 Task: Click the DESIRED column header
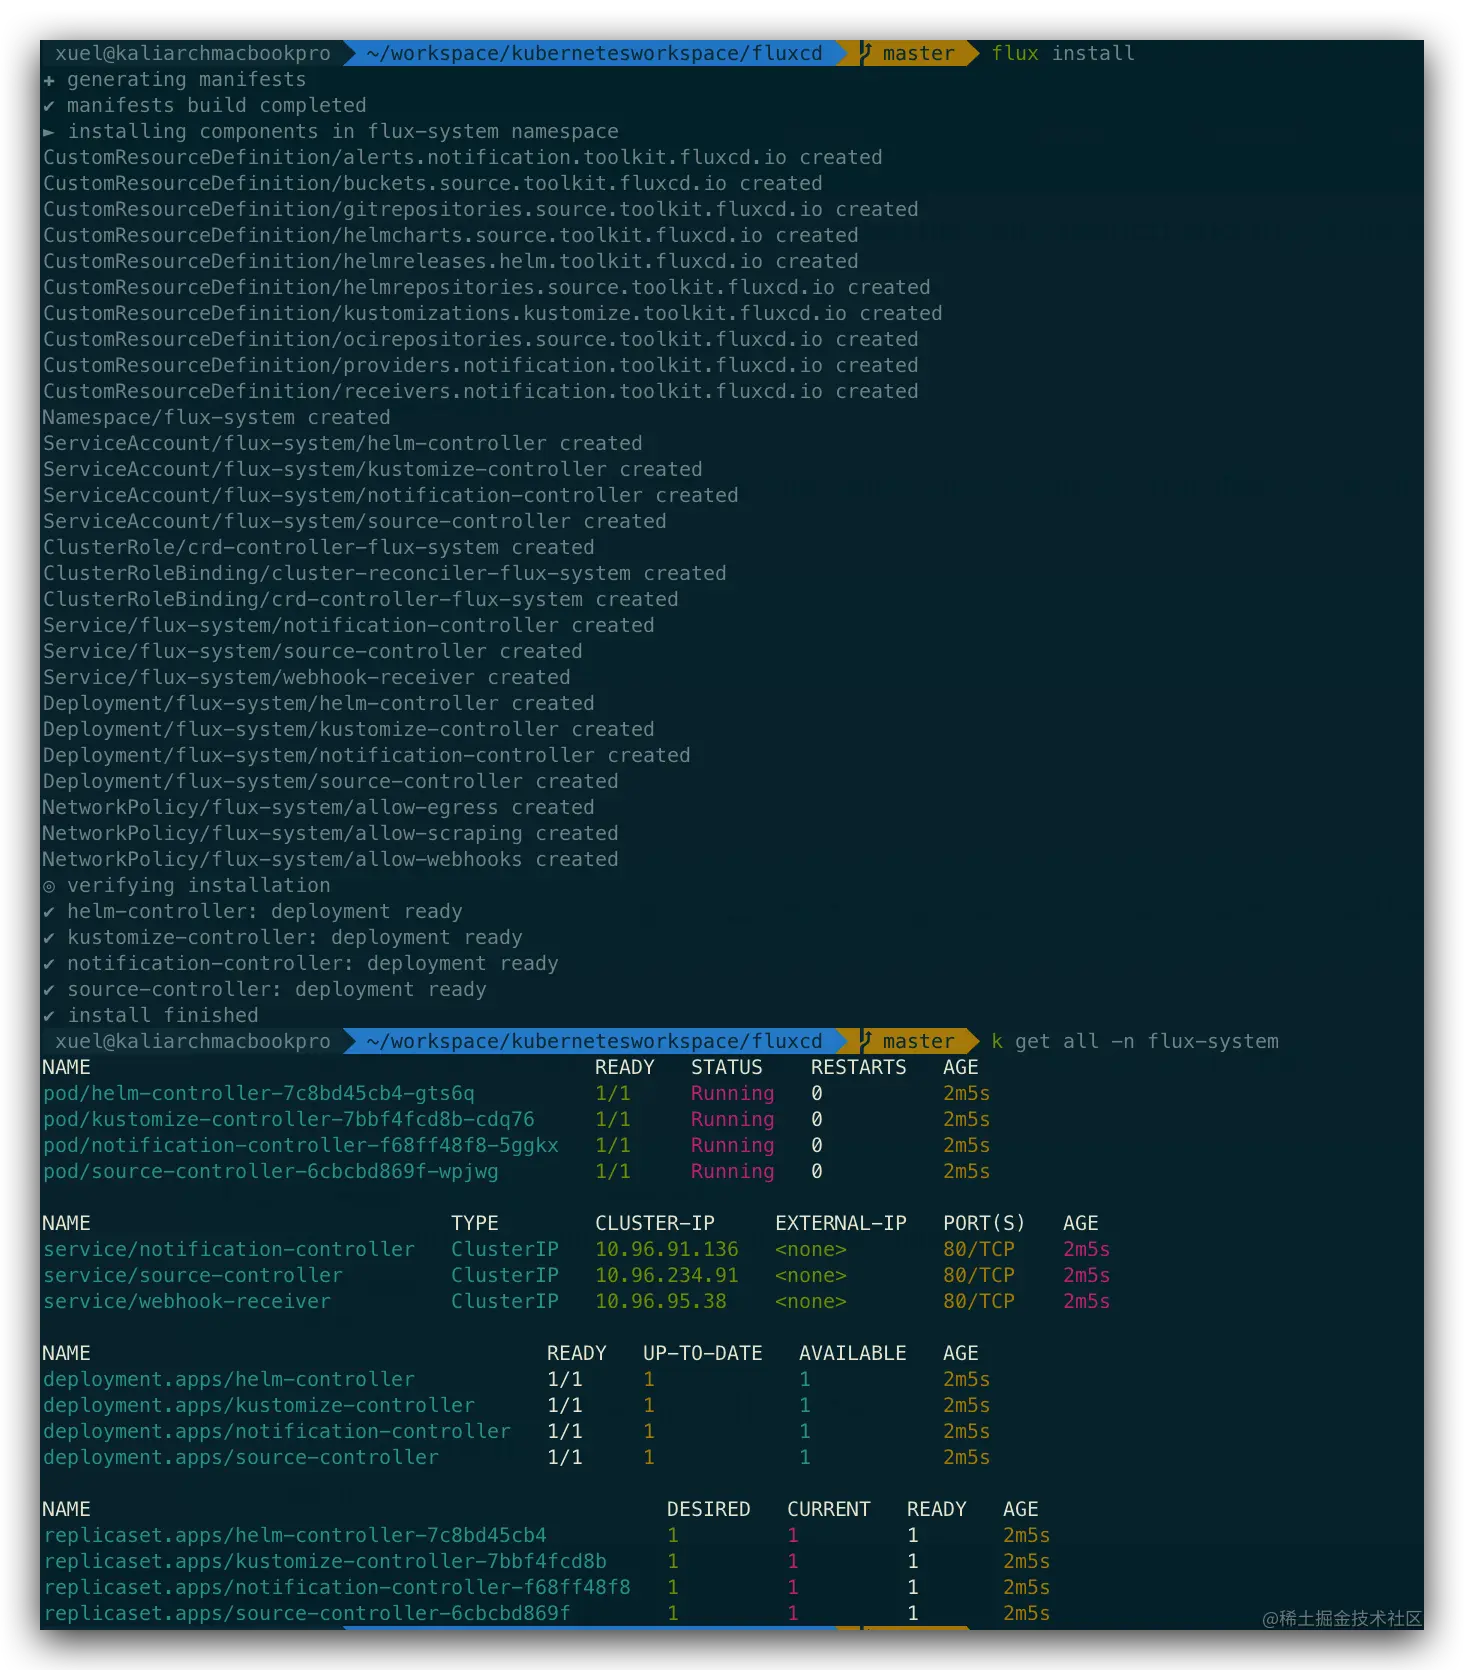click(709, 1509)
